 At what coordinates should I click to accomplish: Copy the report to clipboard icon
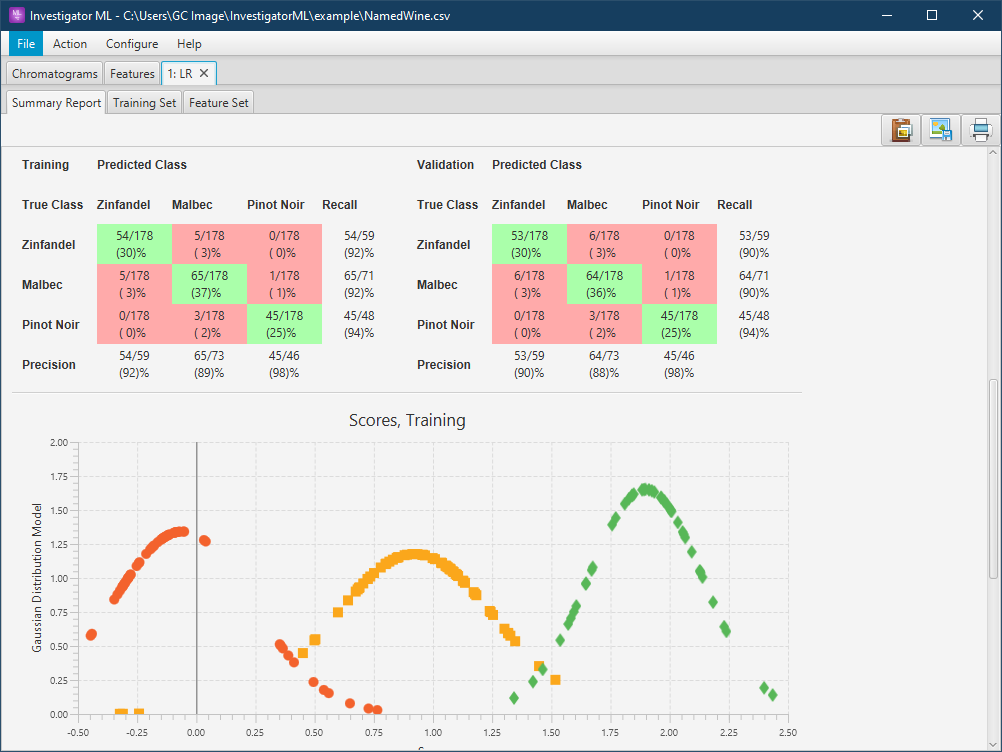pos(900,130)
